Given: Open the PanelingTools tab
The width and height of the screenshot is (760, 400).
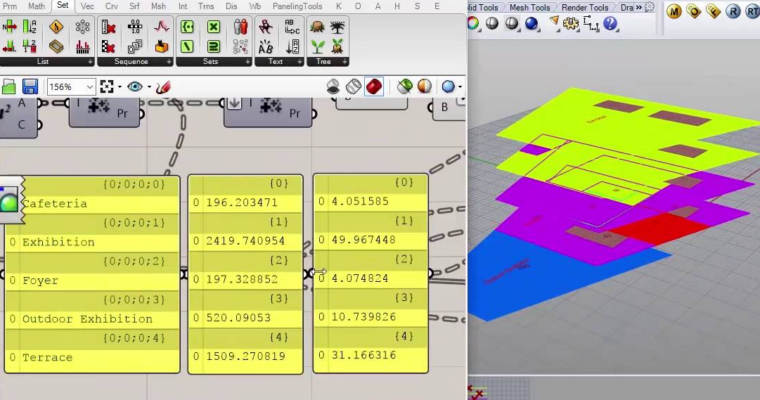Looking at the screenshot, I should coord(297,6).
